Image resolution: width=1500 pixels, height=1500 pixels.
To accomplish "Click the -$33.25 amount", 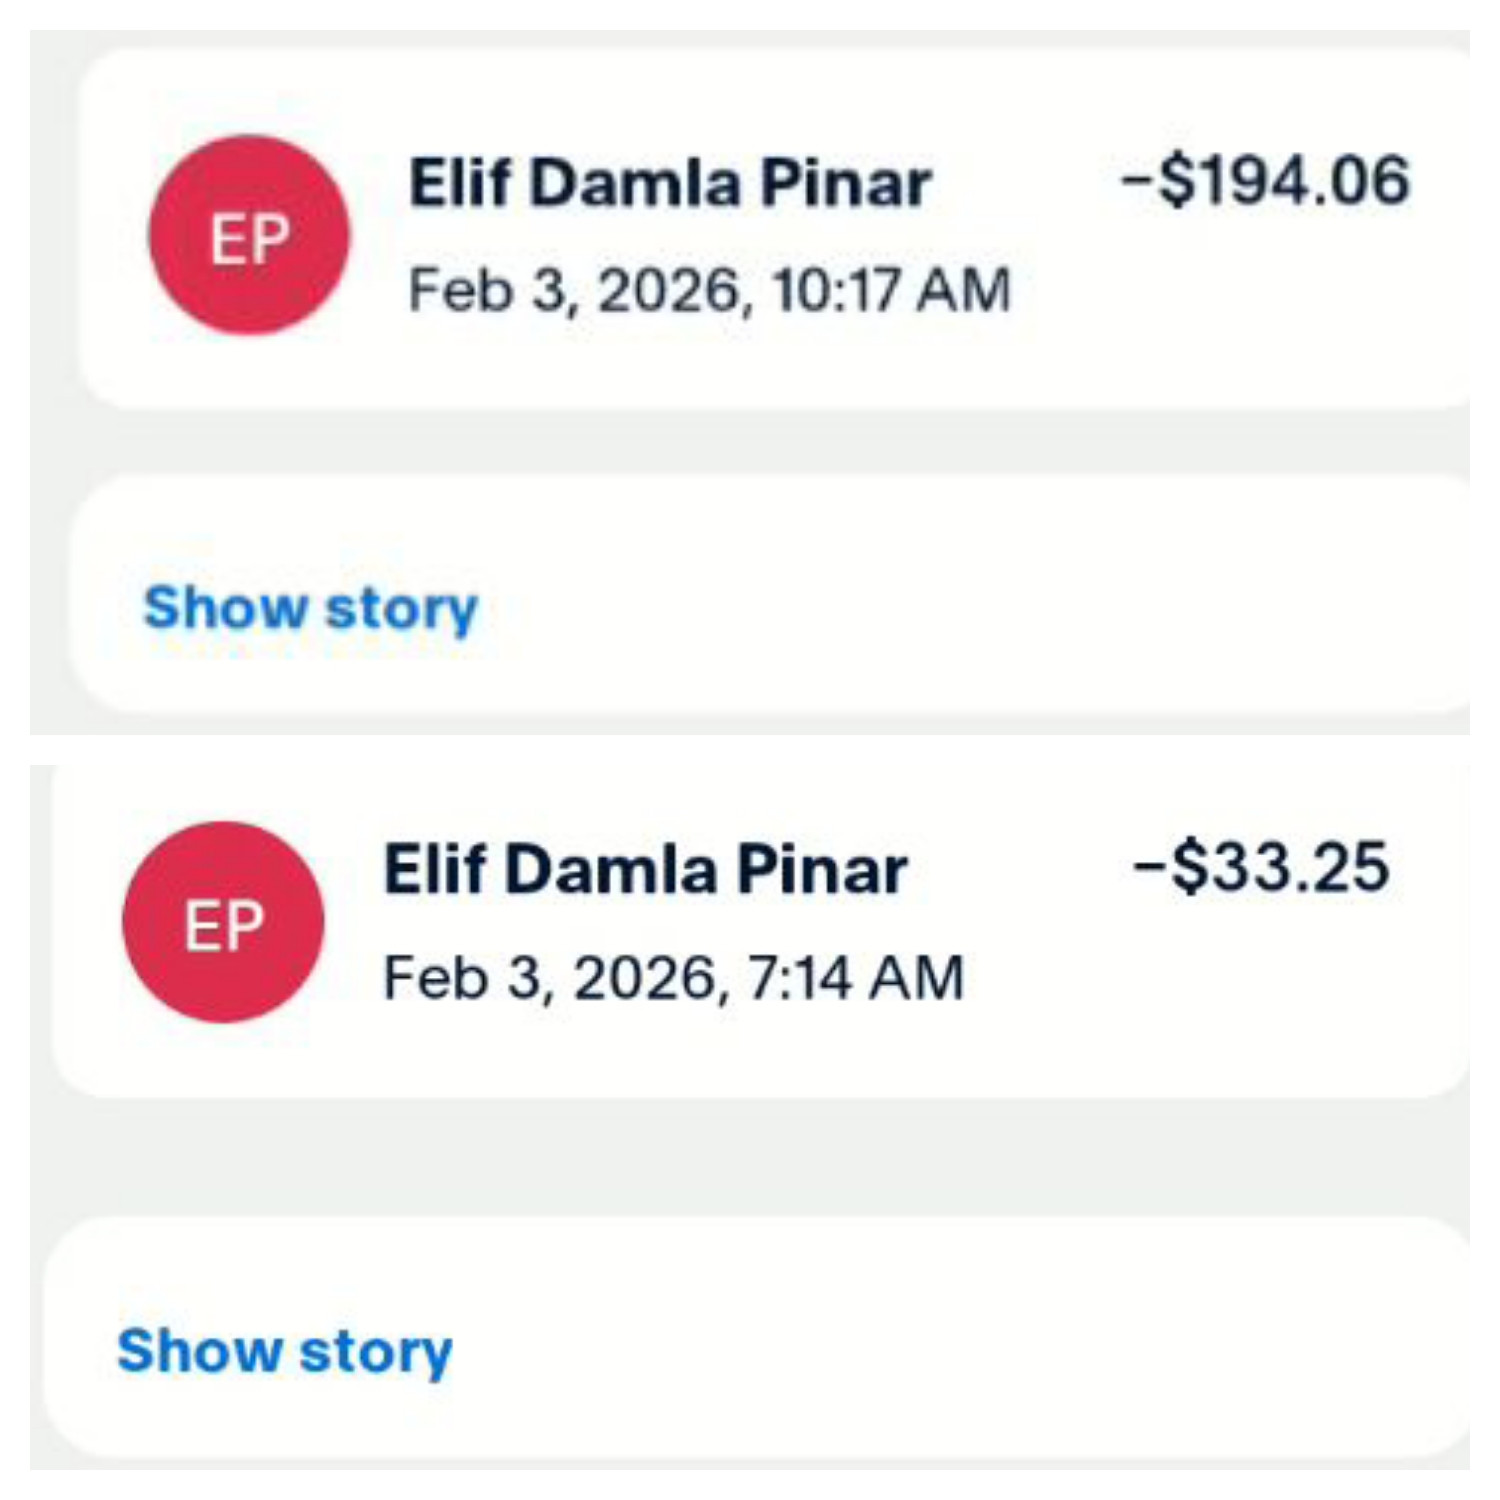I will (1260, 867).
